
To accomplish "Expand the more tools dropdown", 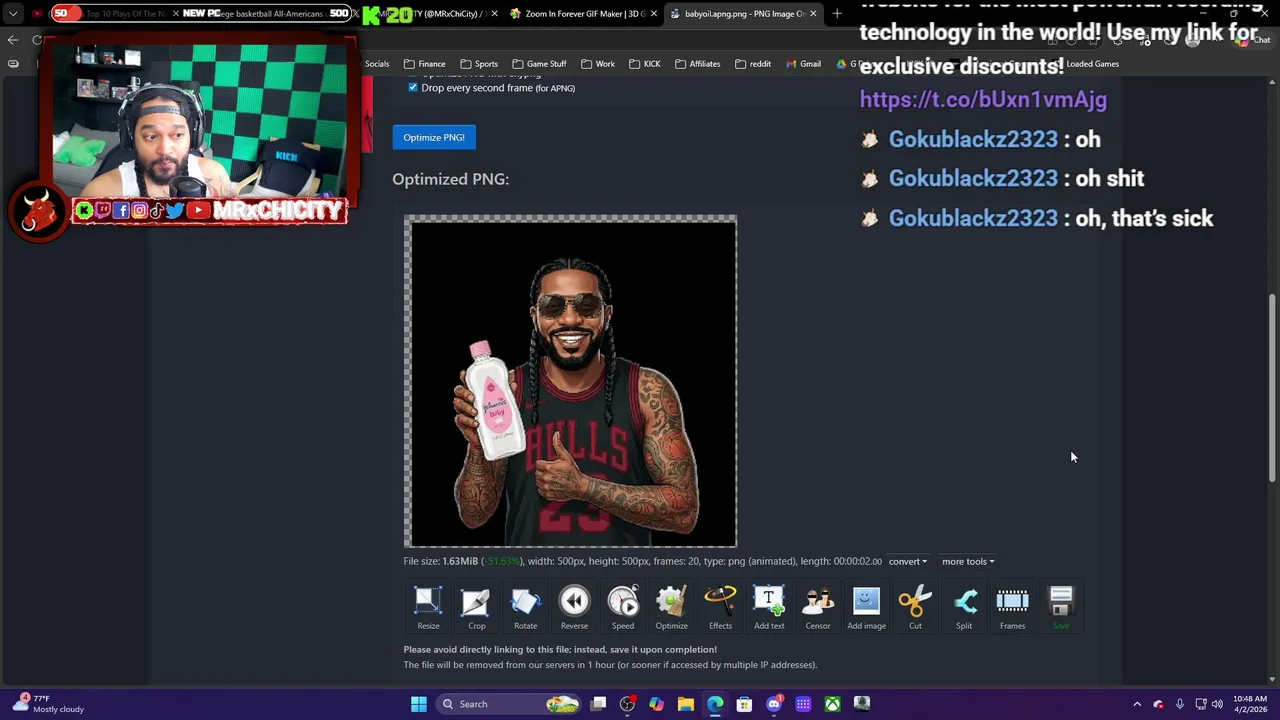I will click(x=967, y=562).
